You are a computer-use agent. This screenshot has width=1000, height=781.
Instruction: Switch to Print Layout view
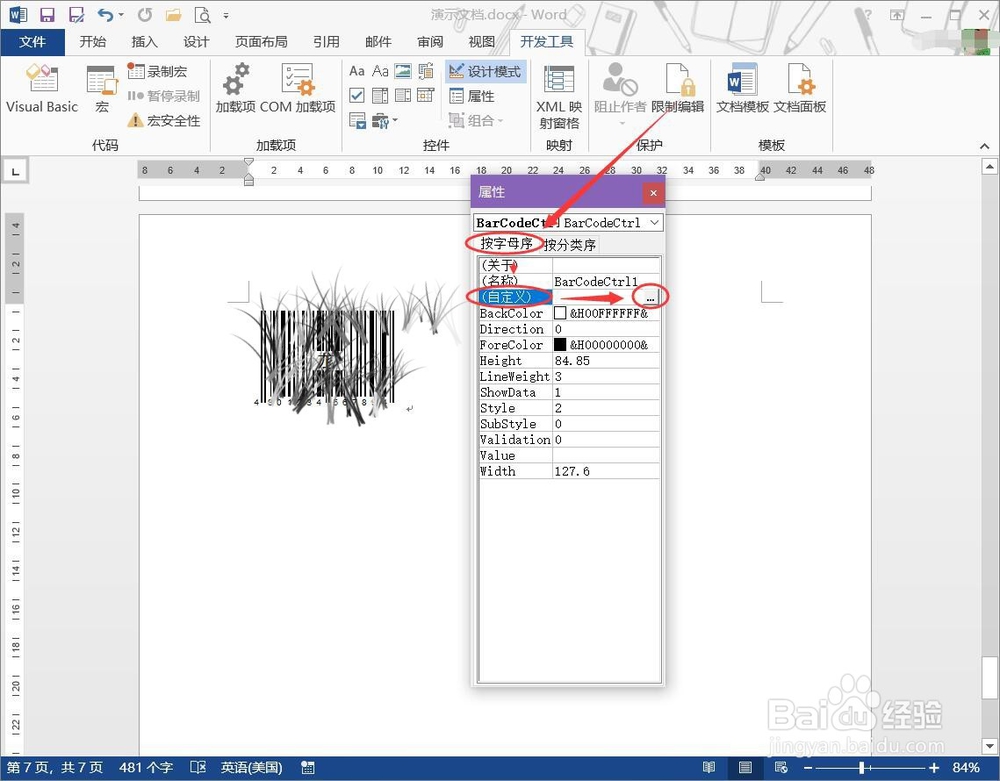745,768
